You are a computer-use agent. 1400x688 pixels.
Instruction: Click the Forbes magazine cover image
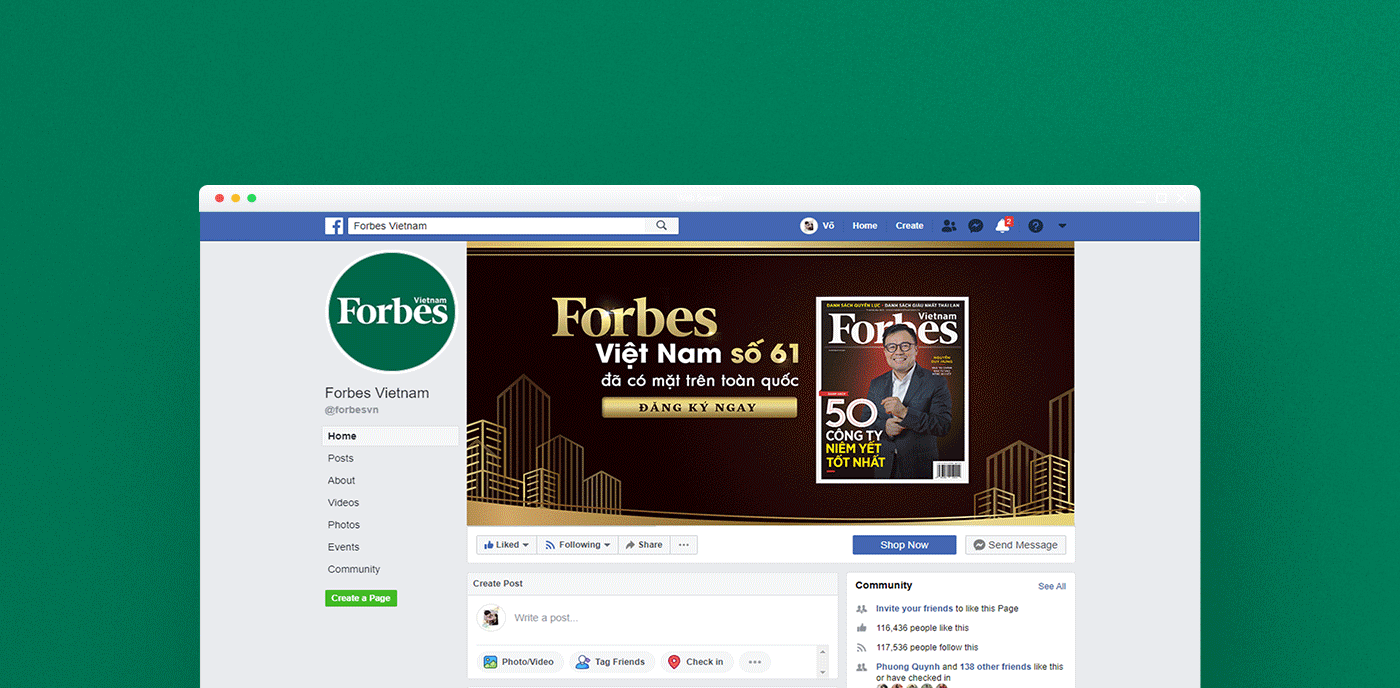892,390
